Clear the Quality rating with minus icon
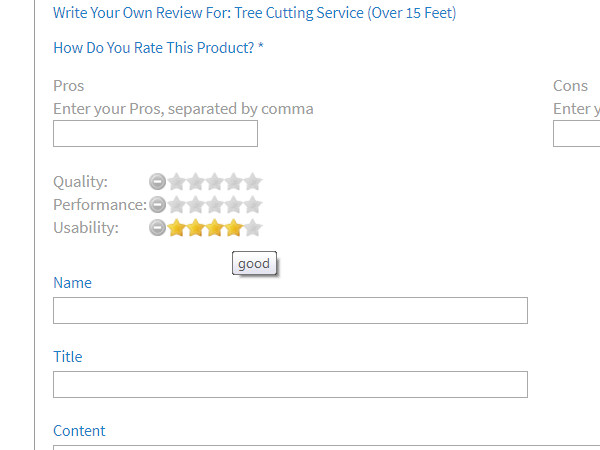Screen dimensions: 600x450 coord(157,182)
